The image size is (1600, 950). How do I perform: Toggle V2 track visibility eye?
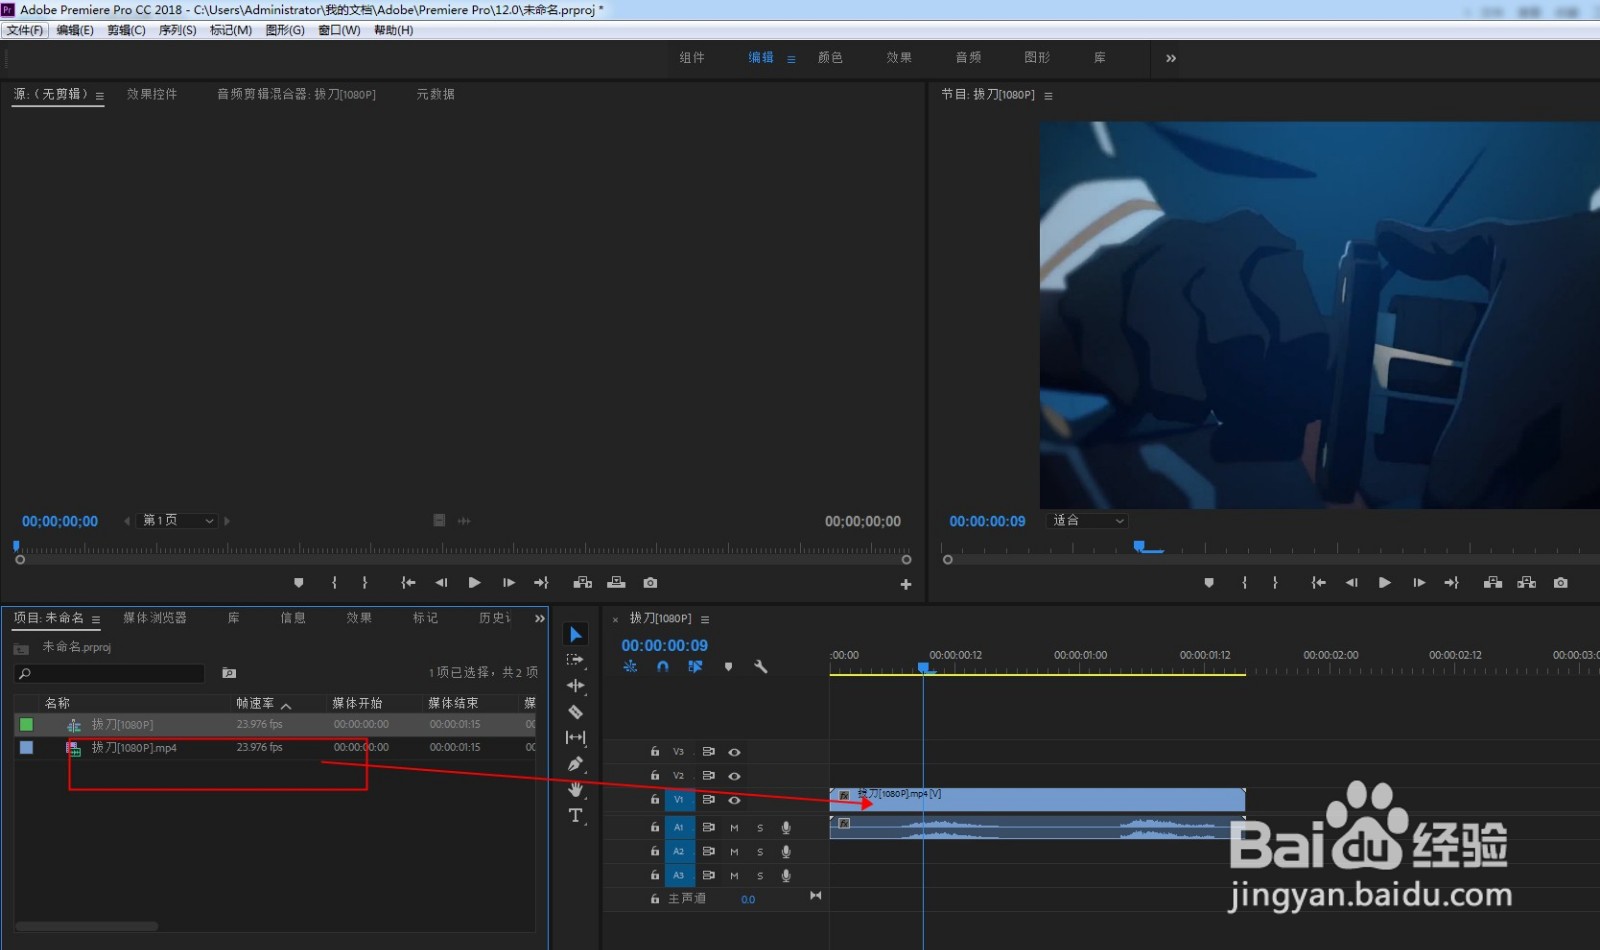click(x=734, y=776)
